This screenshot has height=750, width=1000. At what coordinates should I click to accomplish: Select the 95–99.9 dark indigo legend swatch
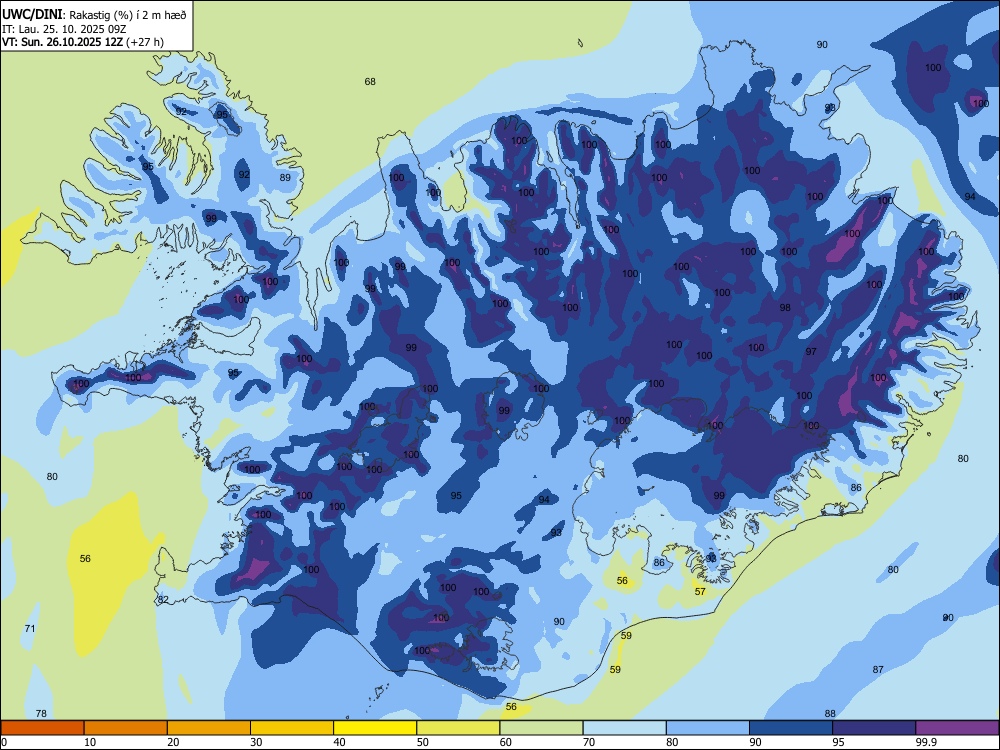point(874,728)
